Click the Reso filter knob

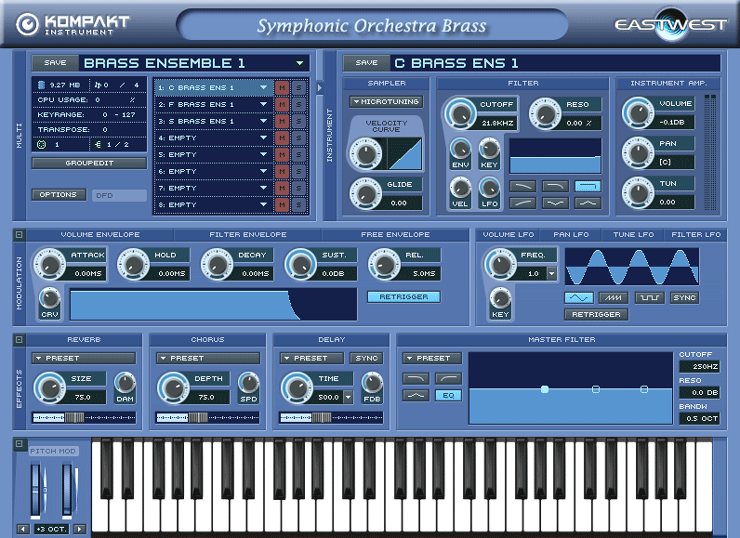click(546, 113)
